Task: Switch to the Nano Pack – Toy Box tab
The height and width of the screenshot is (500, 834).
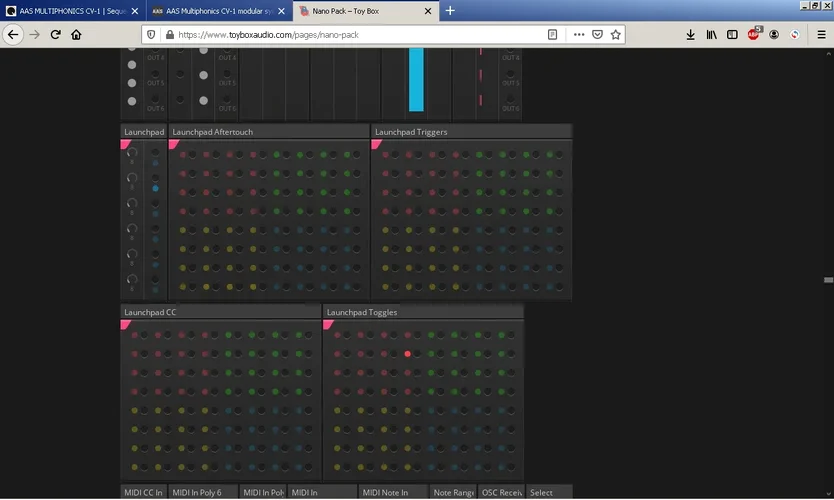Action: [360, 11]
